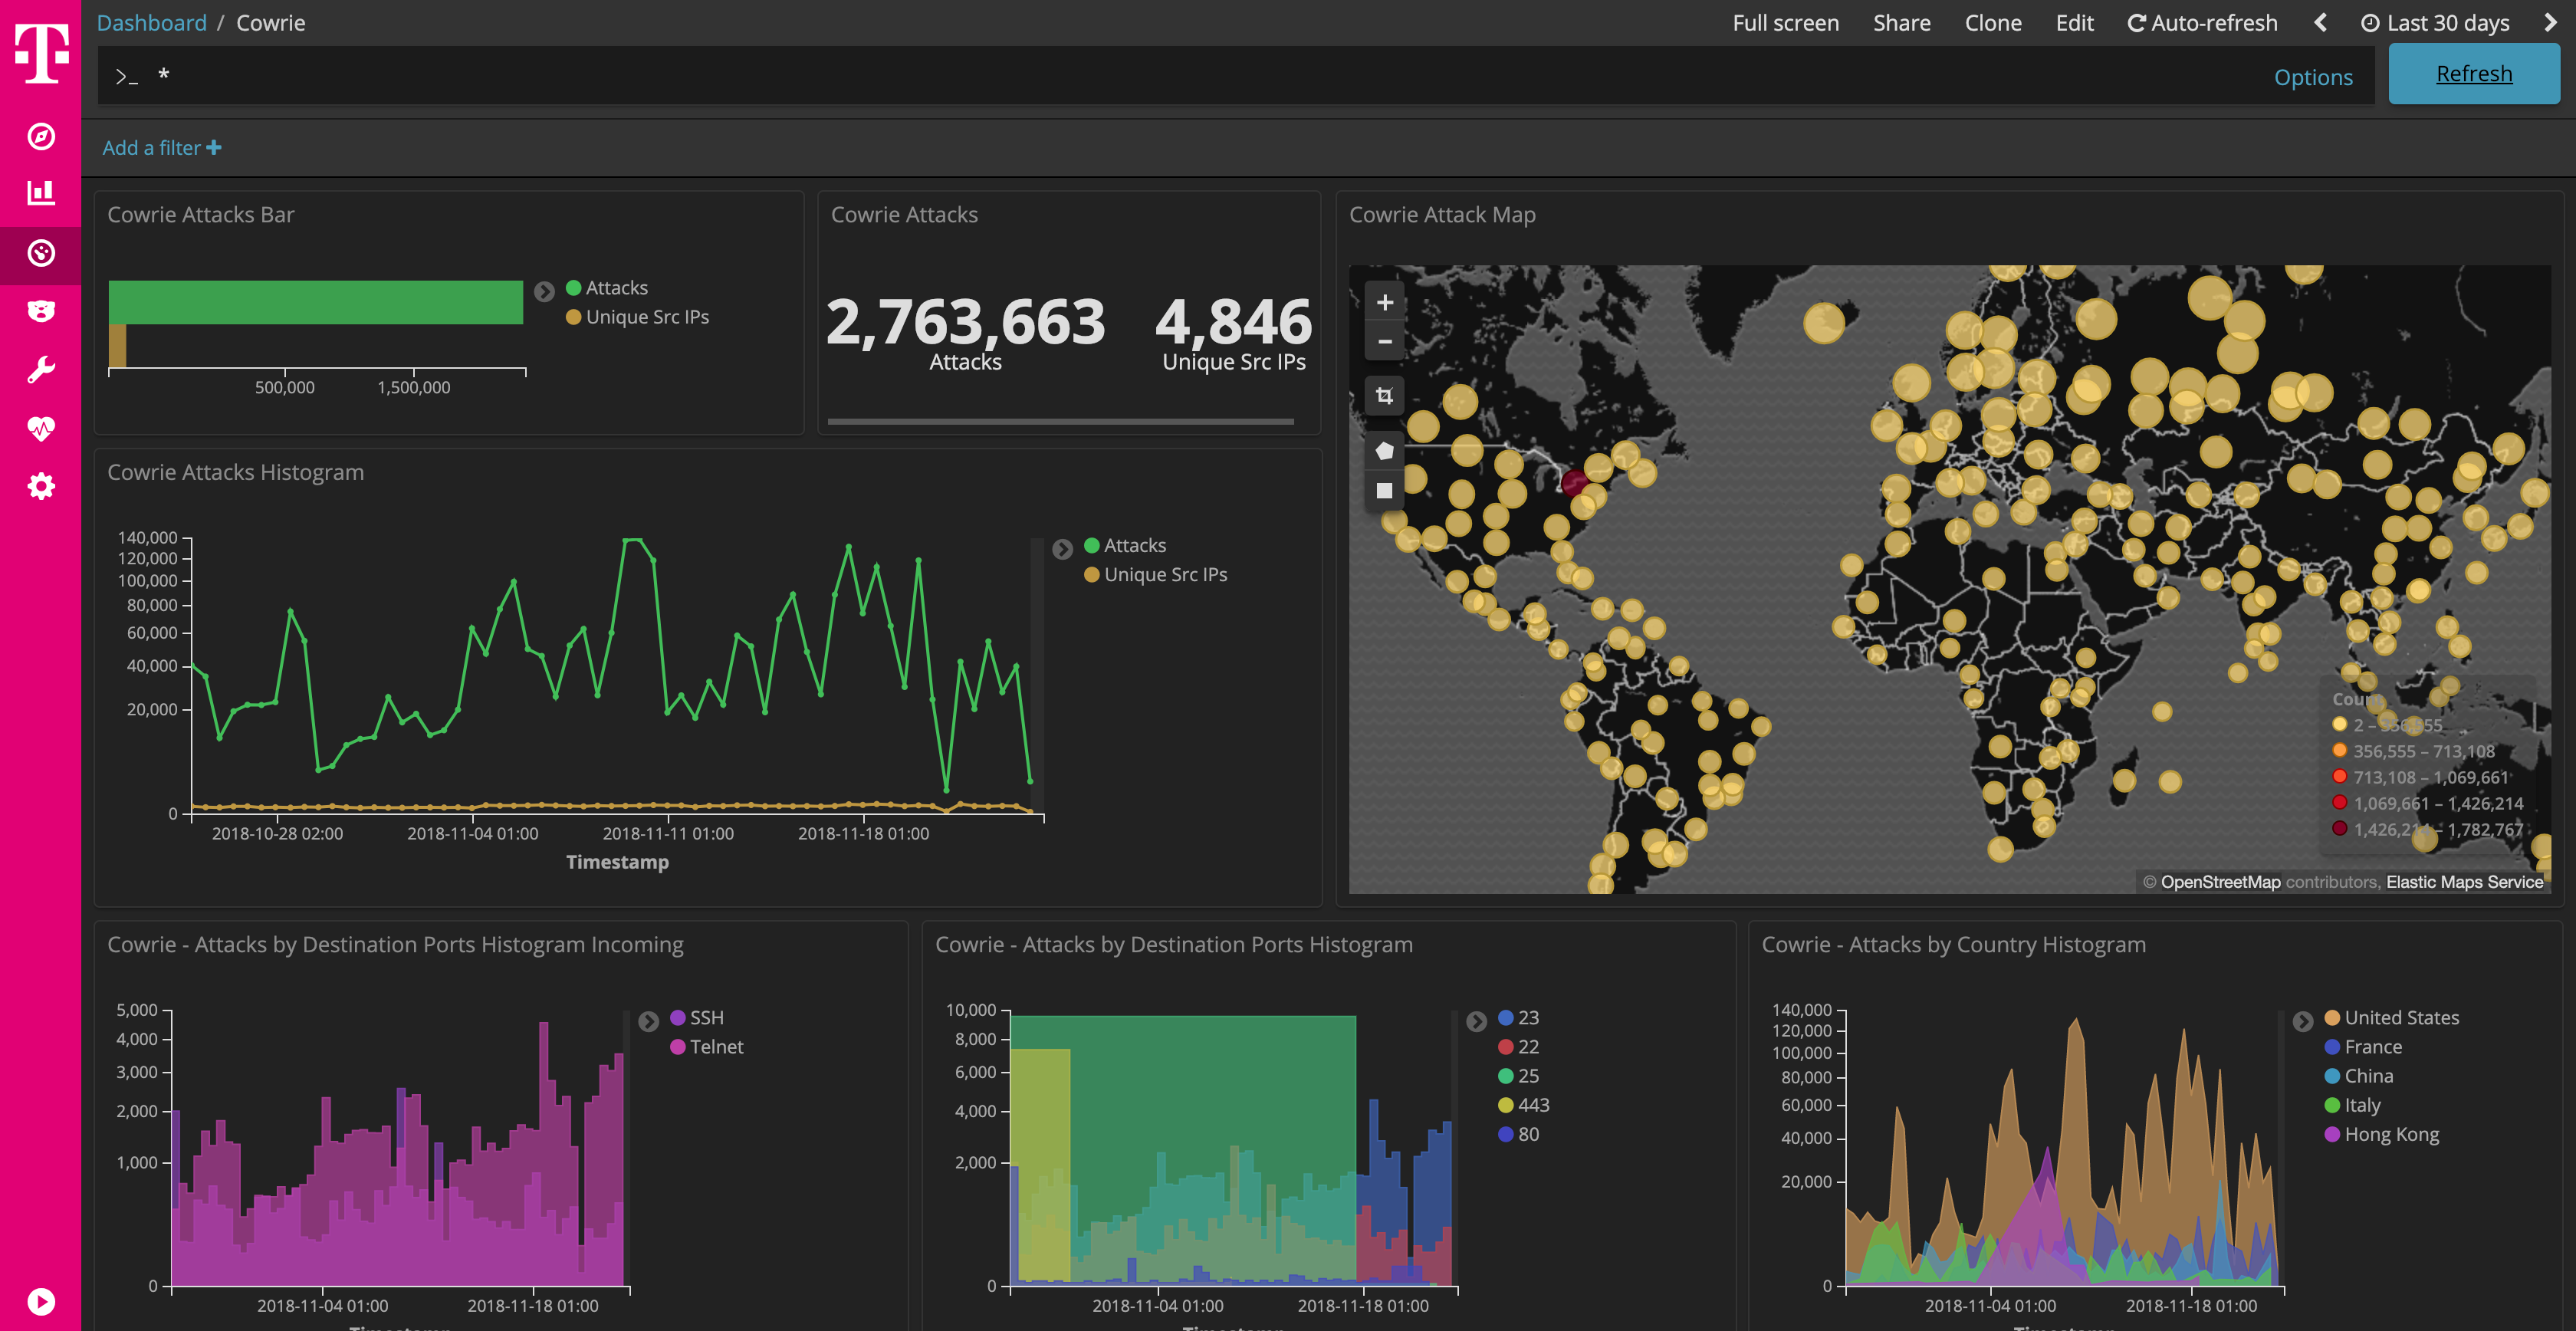2576x1331 pixels.
Task: Open Management using the gear icon
Action: 40,486
